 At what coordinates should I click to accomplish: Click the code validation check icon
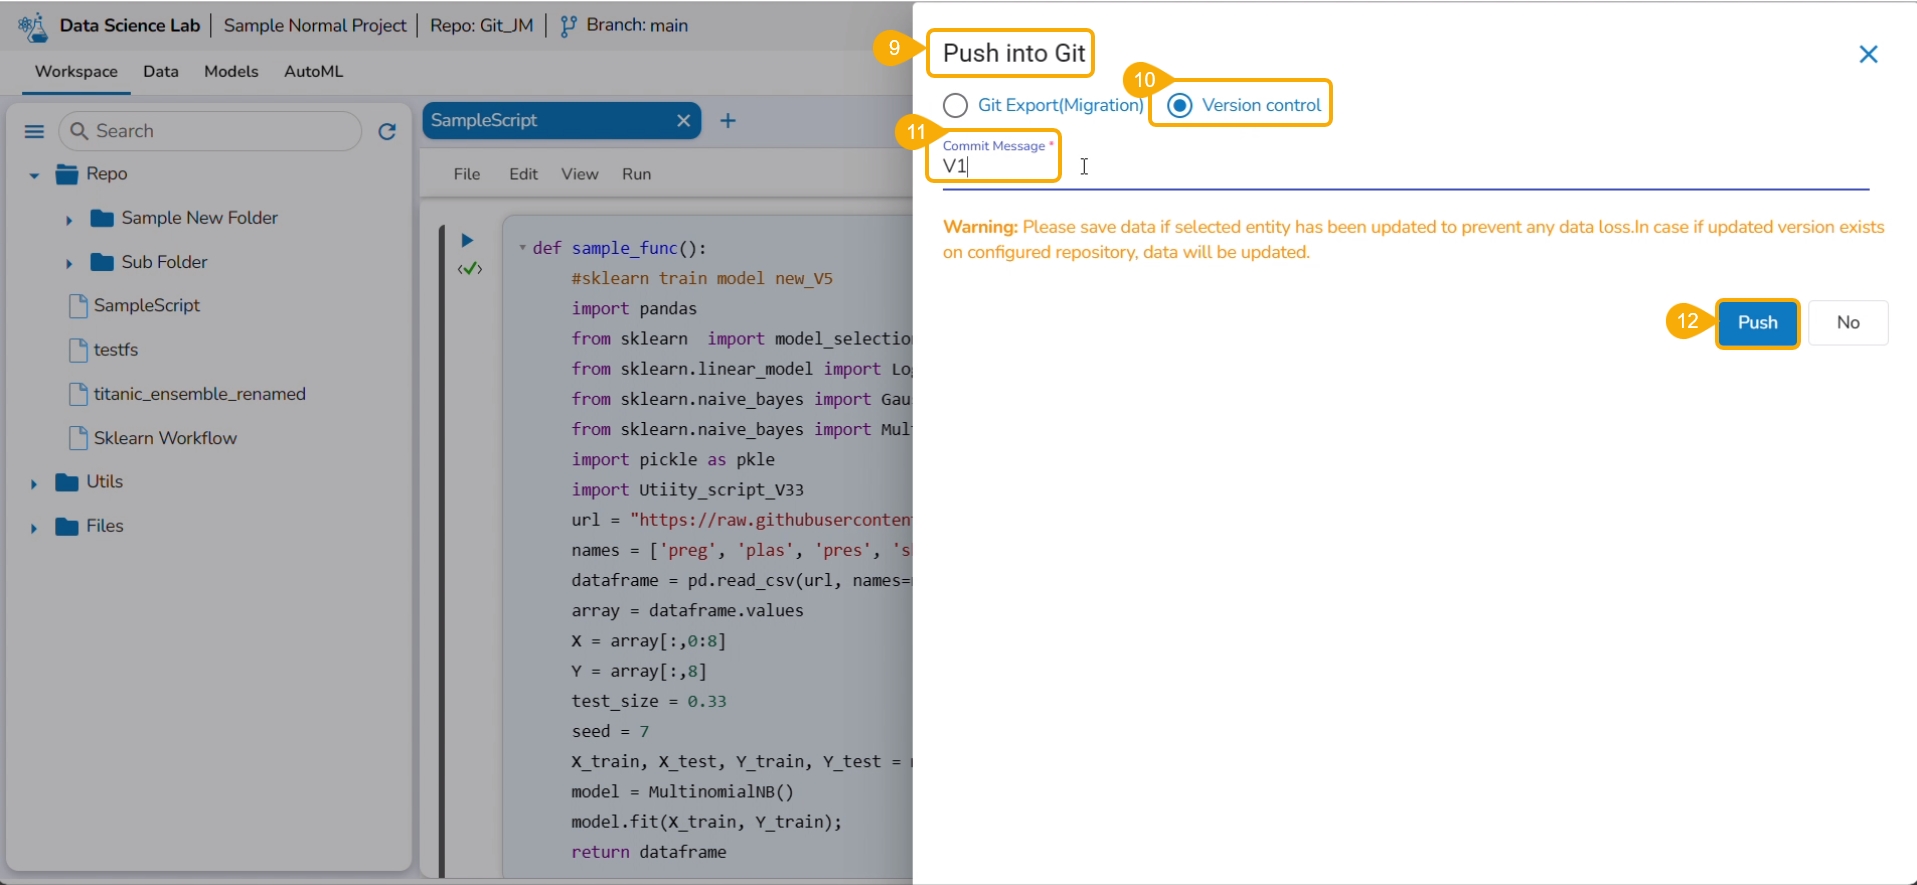tap(469, 269)
